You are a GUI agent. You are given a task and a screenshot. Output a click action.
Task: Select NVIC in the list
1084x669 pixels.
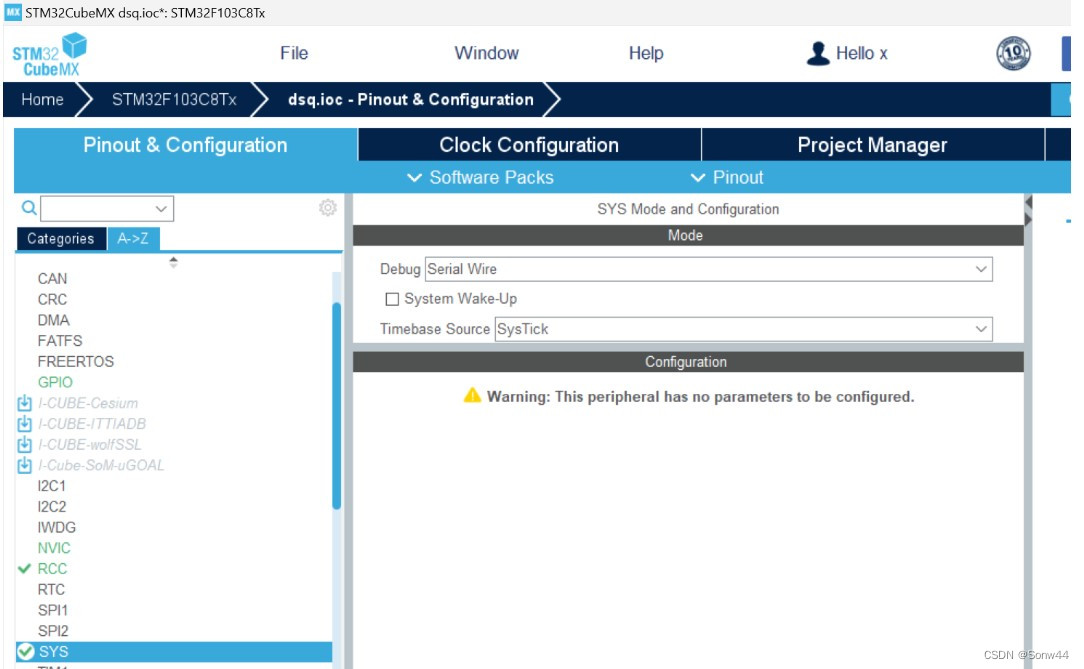click(x=54, y=548)
